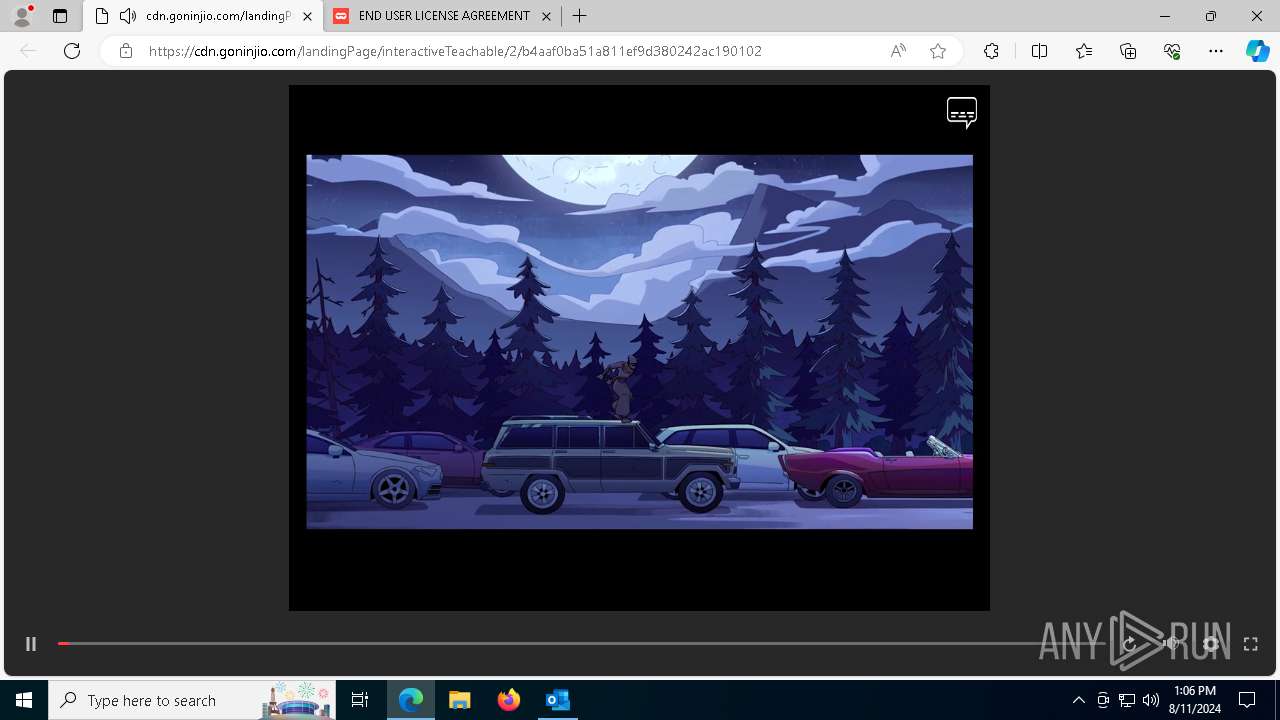Launch Copilot sidebar
The image size is (1280, 720).
coord(1257,51)
